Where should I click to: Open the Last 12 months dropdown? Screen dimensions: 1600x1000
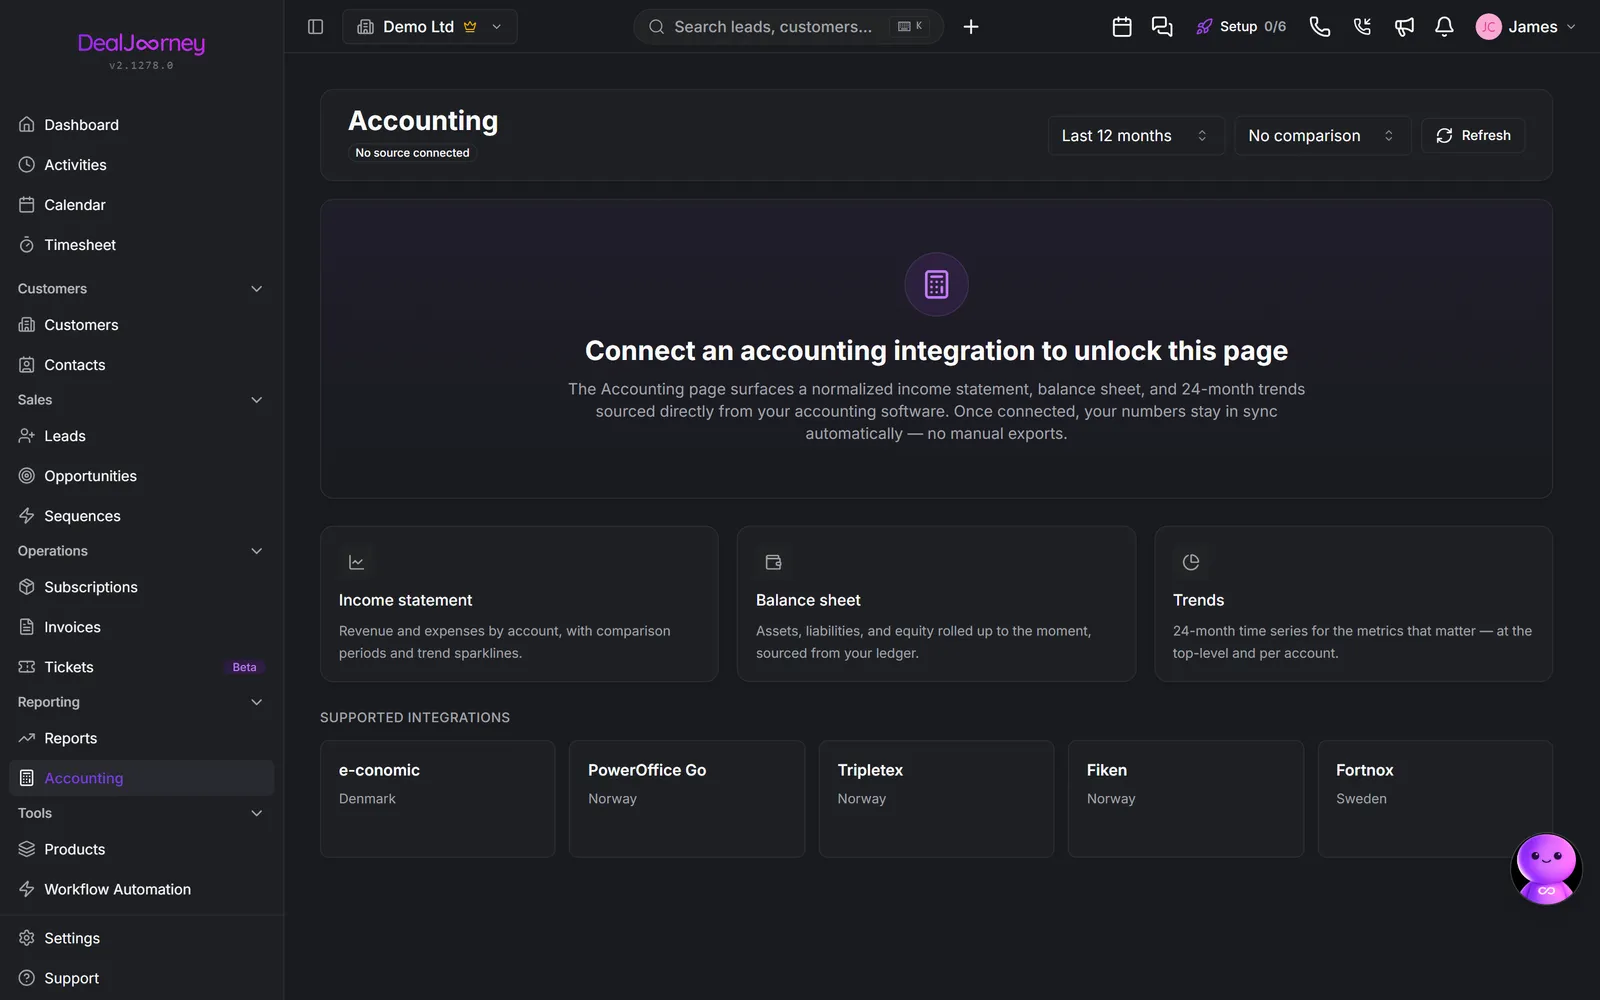(1135, 136)
